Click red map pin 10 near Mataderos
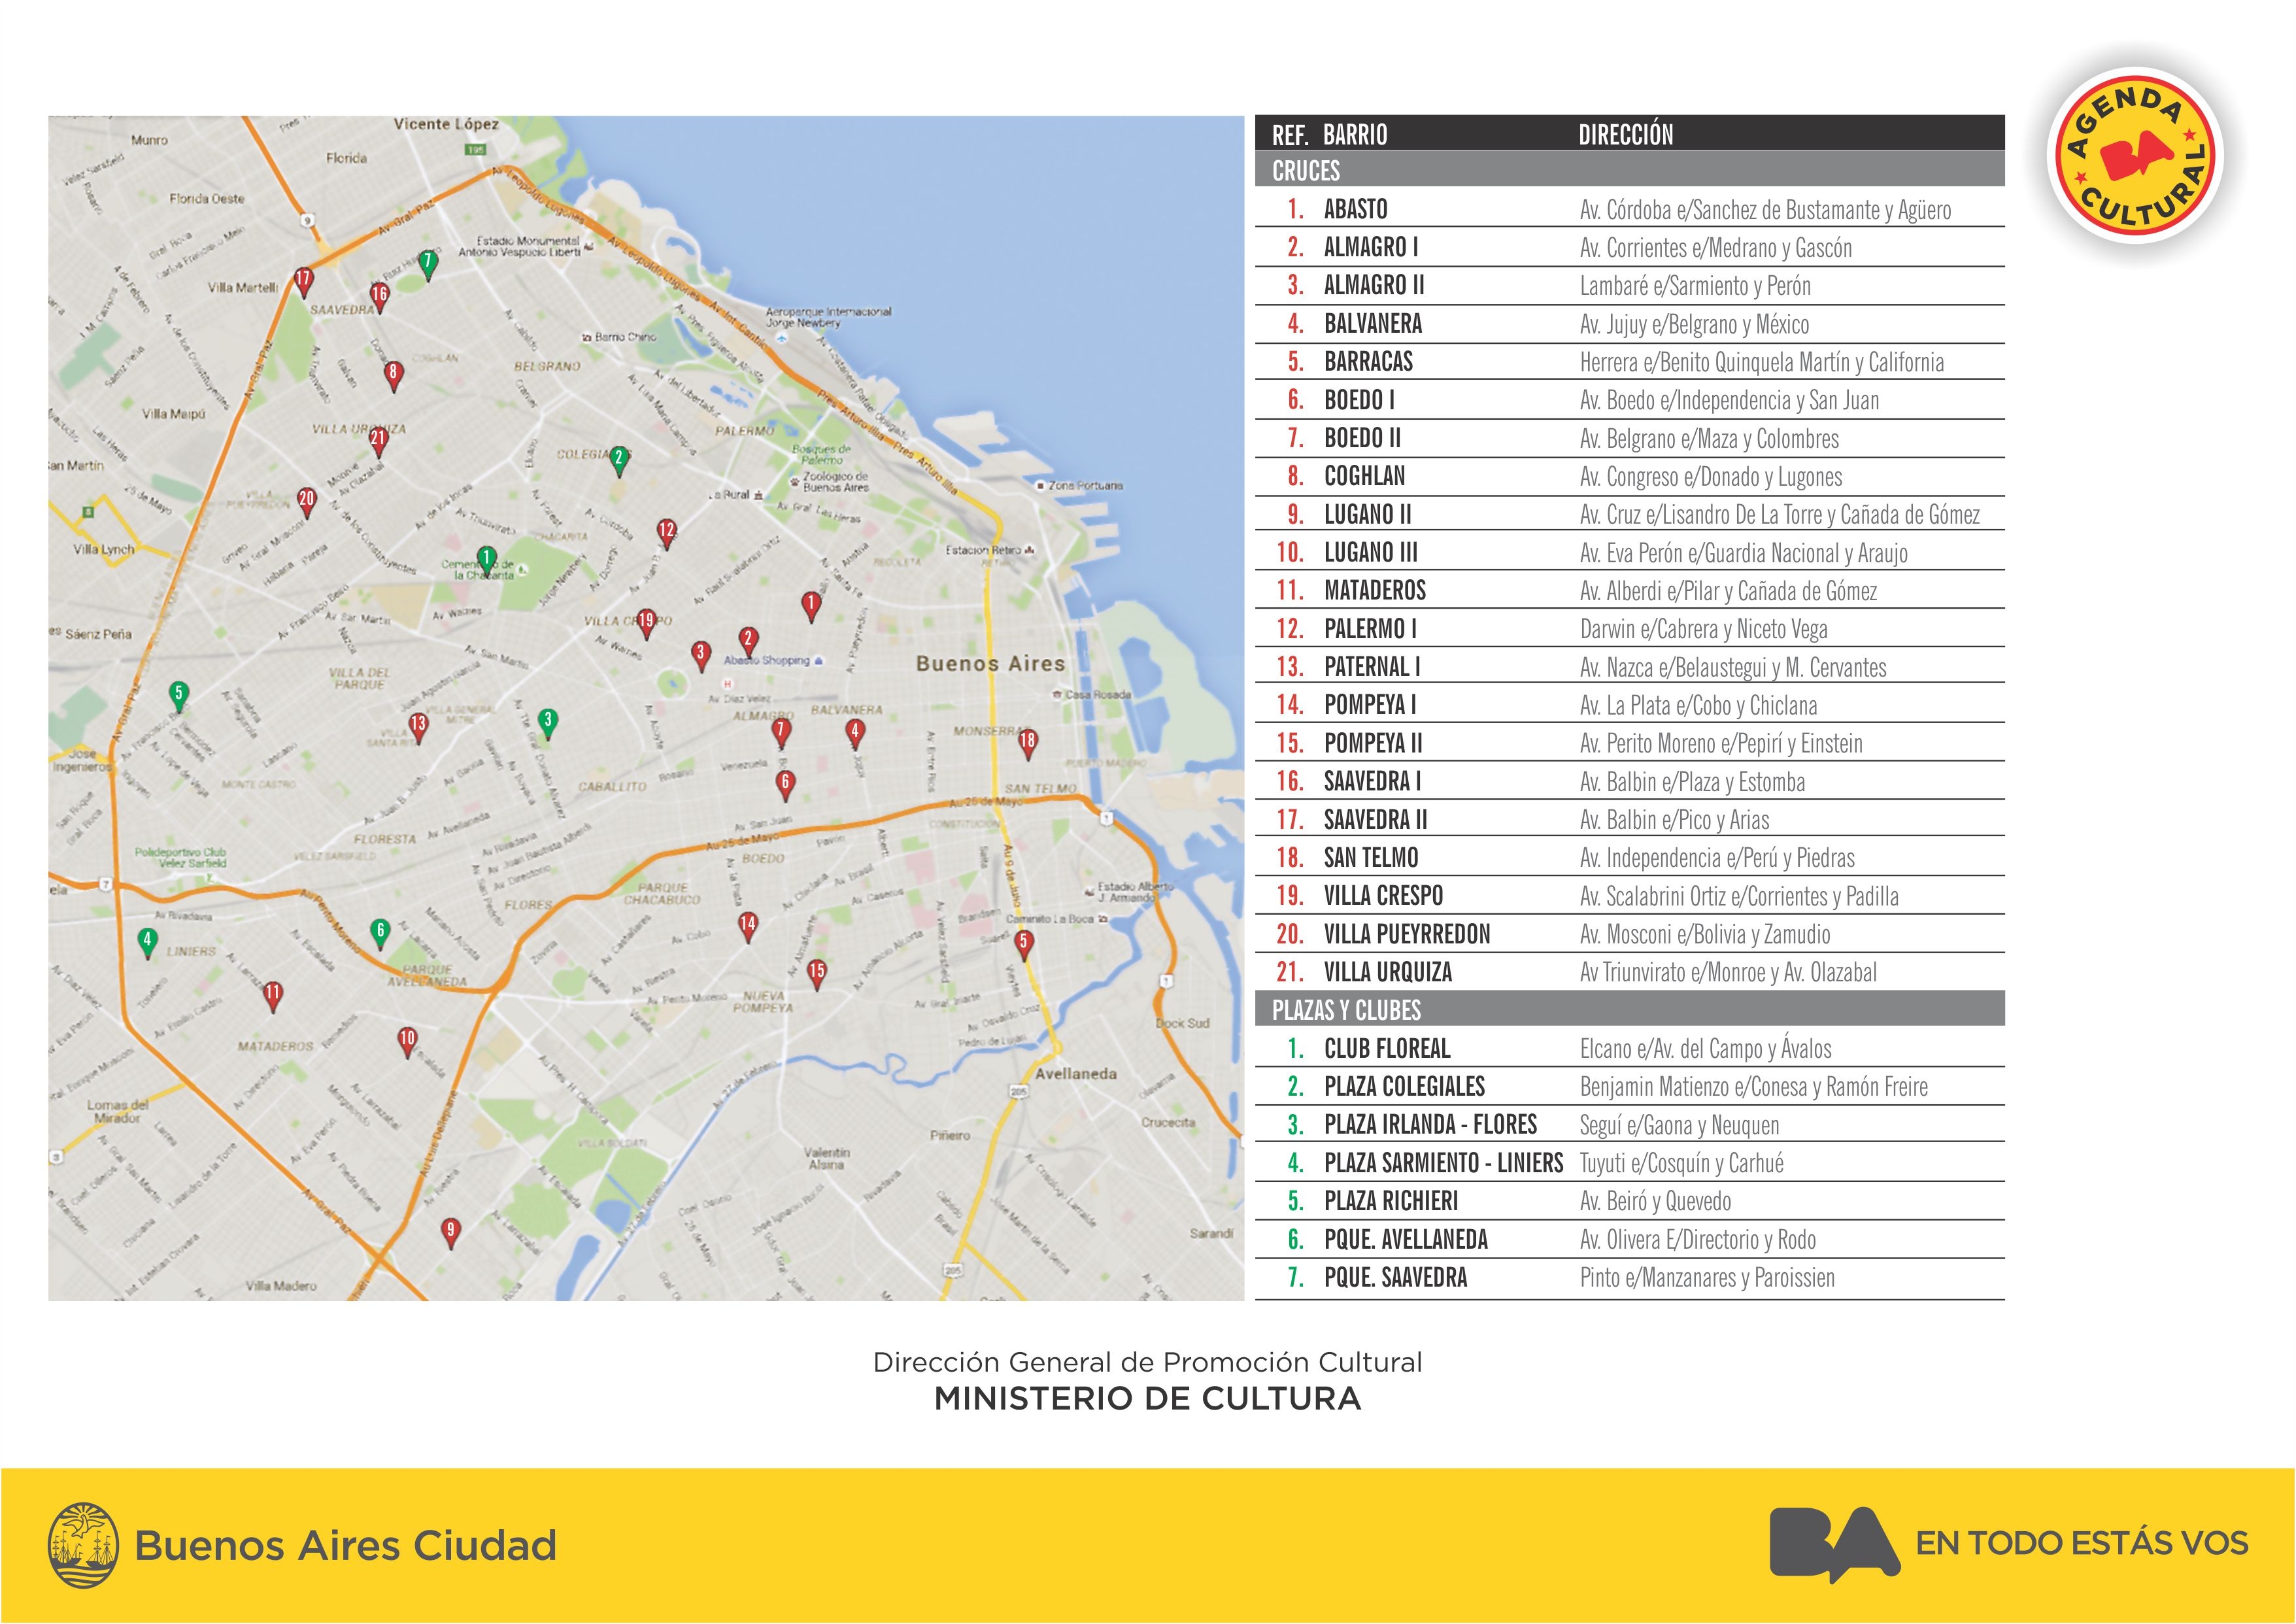2296x1624 pixels. tap(407, 1042)
